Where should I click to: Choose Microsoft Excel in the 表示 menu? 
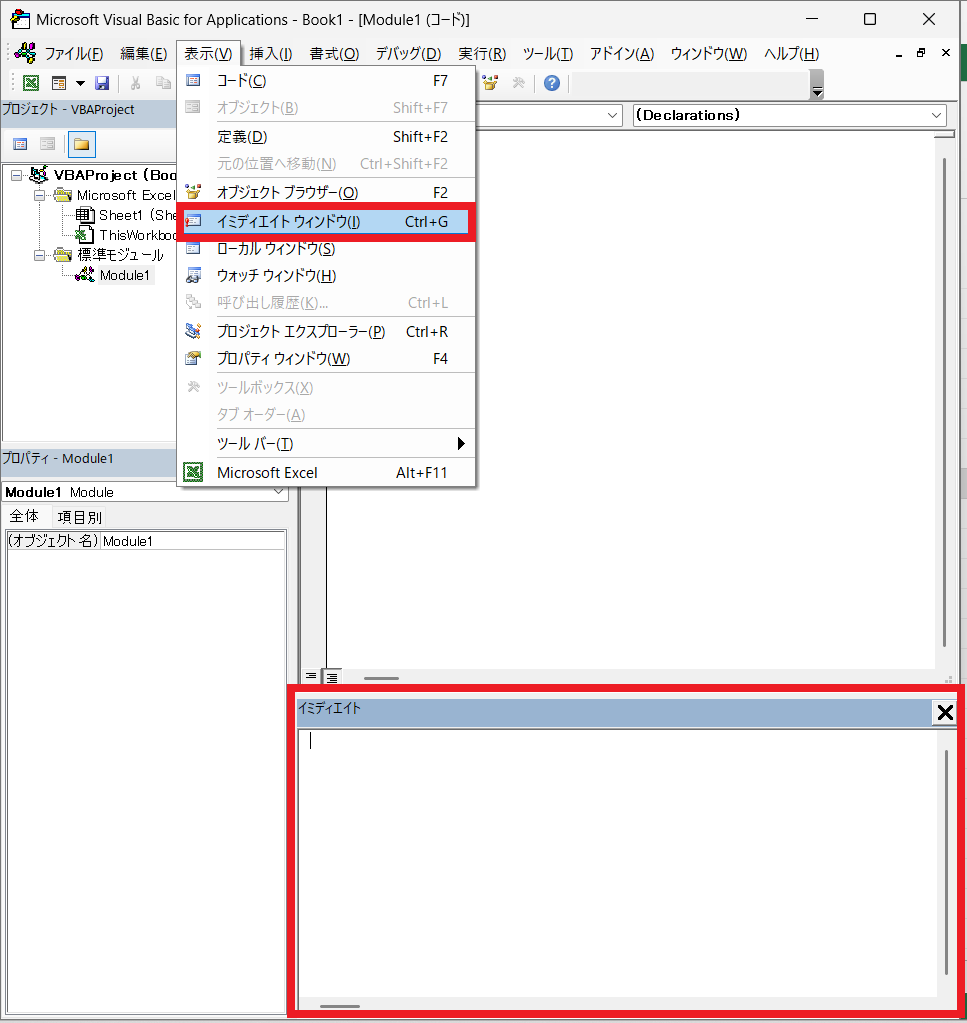(326, 472)
